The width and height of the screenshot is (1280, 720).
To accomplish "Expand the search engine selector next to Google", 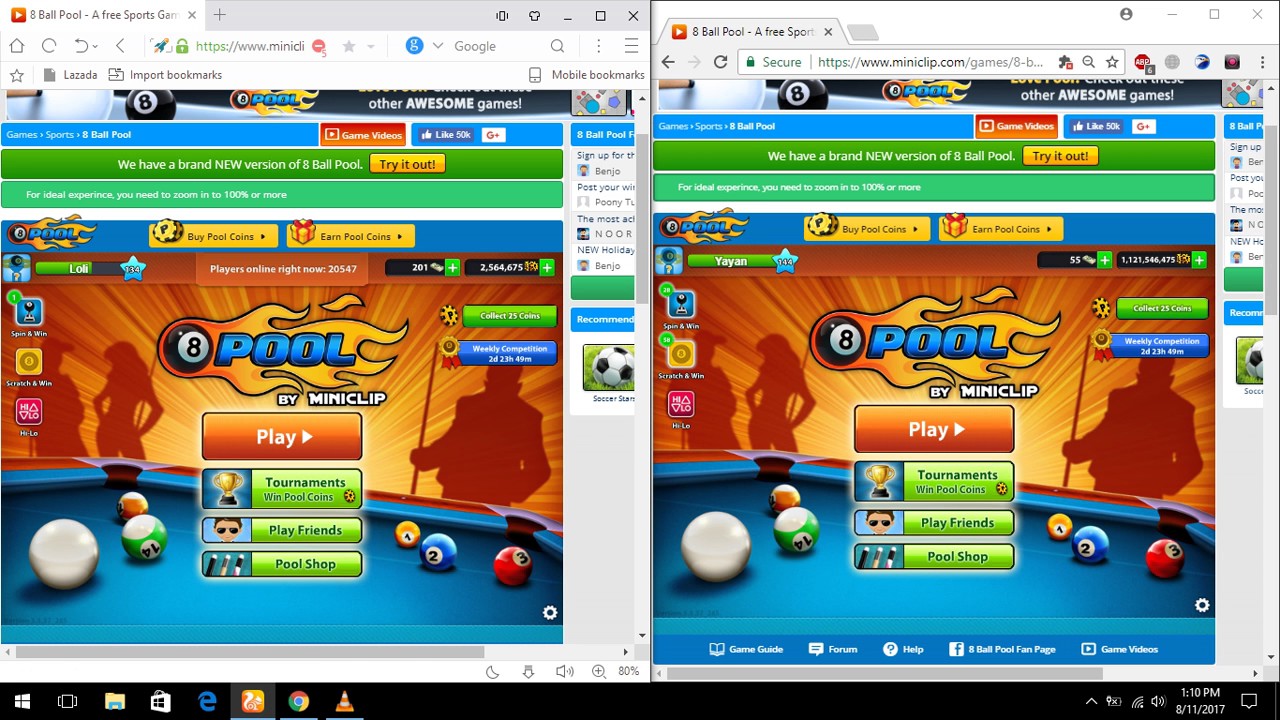I will coord(437,46).
